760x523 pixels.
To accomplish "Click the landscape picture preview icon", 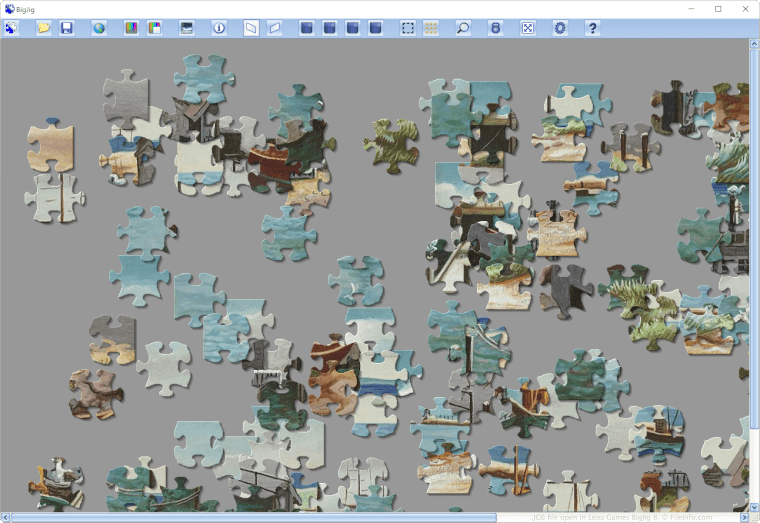I will tap(186, 28).
